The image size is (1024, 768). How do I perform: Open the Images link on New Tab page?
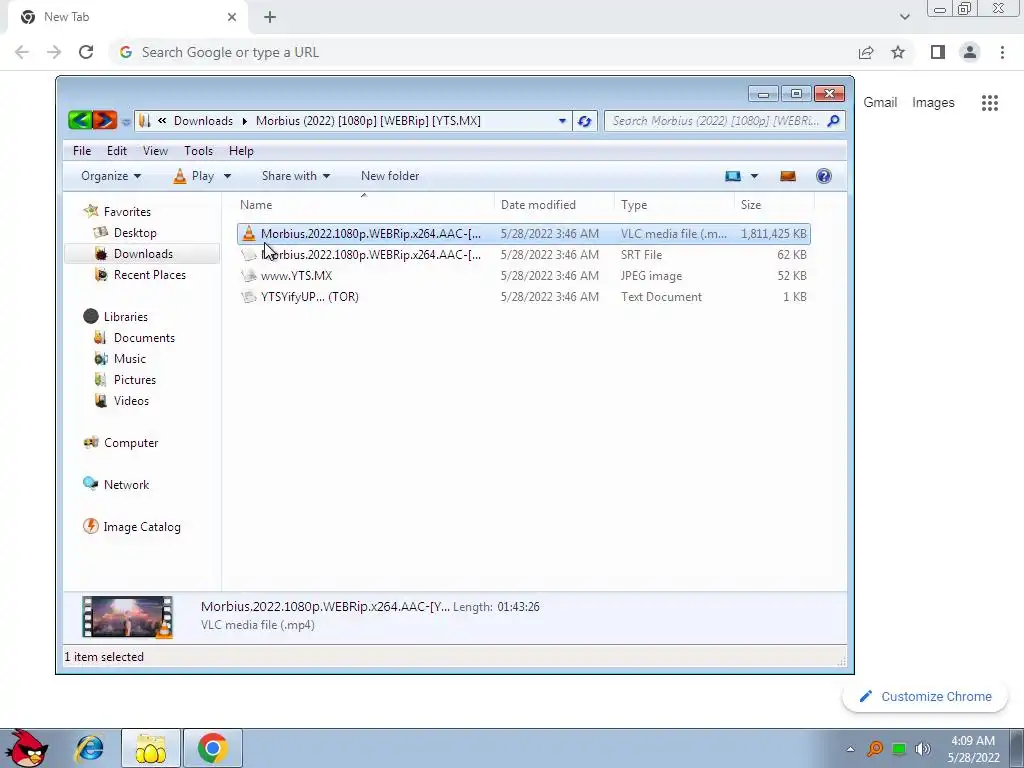click(x=933, y=103)
